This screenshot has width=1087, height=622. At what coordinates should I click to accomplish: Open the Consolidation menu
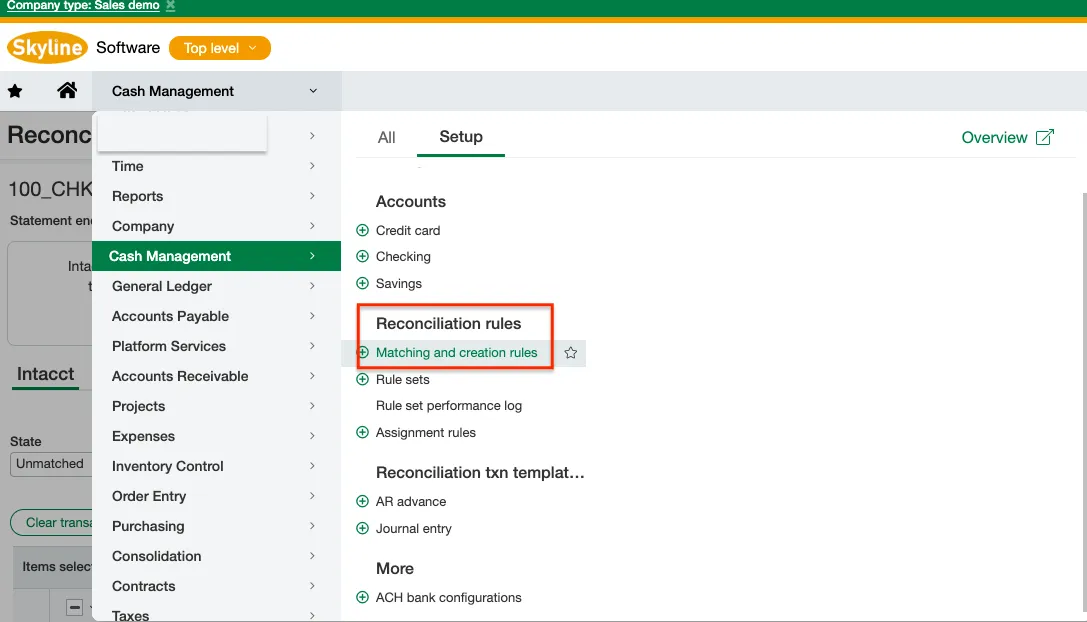[216, 556]
